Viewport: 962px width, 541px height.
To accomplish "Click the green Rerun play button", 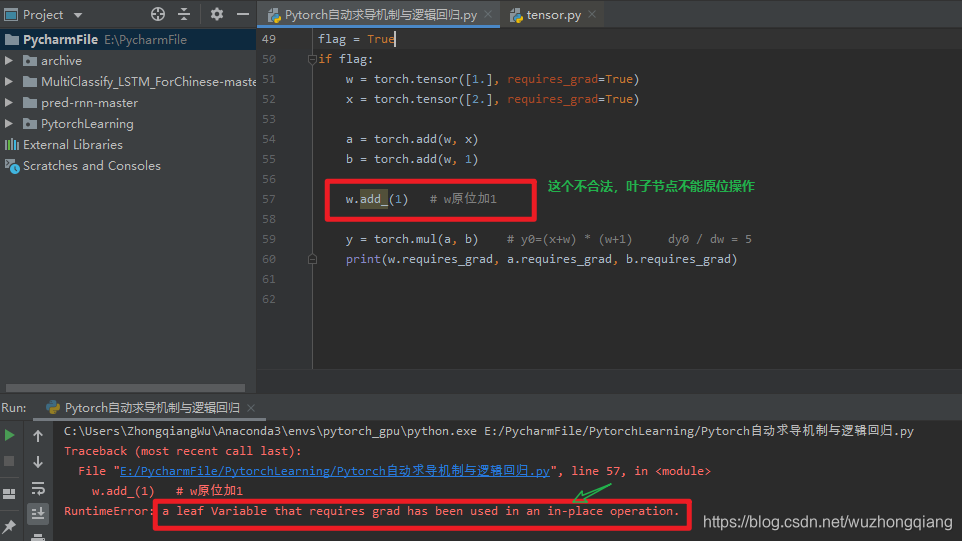I will [9, 435].
